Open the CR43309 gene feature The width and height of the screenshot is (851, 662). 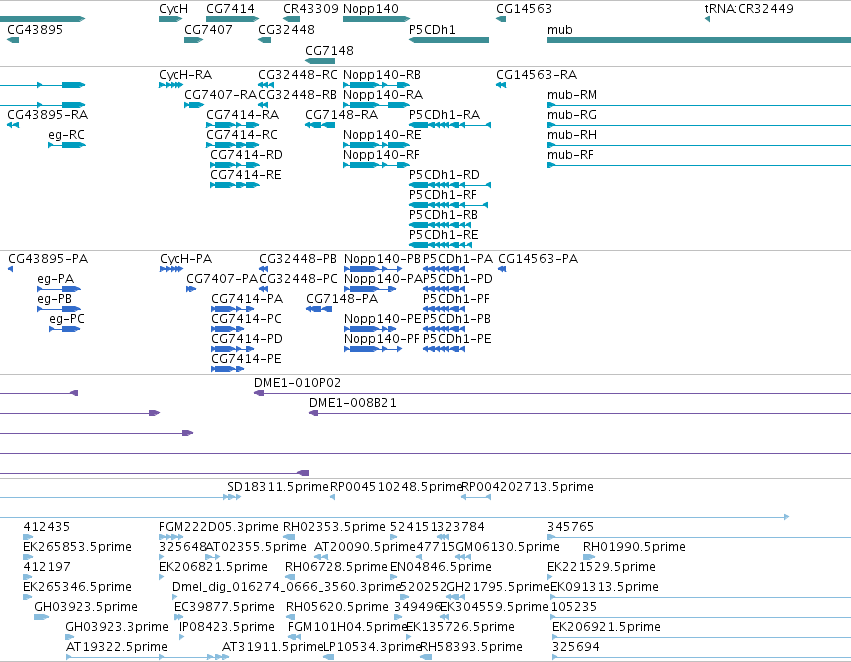pyautogui.click(x=291, y=19)
